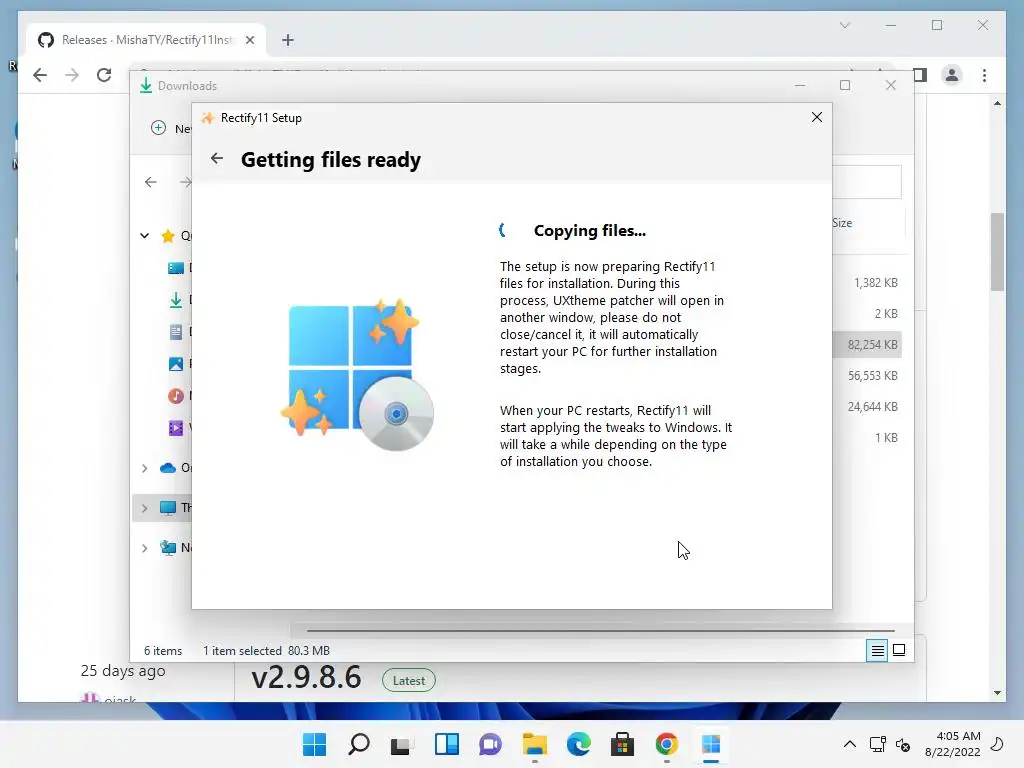Open the Windows Start menu
Viewport: 1024px width, 768px height.
[314, 744]
